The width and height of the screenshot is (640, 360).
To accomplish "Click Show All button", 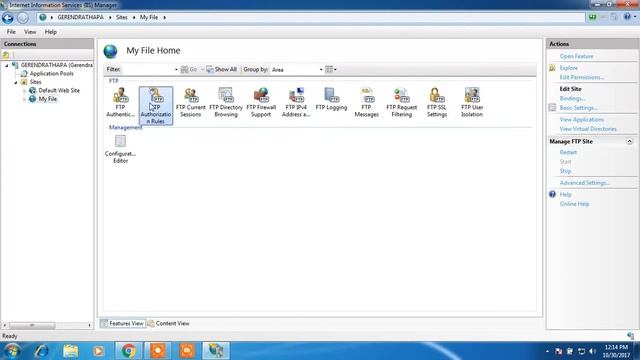I will coord(222,69).
